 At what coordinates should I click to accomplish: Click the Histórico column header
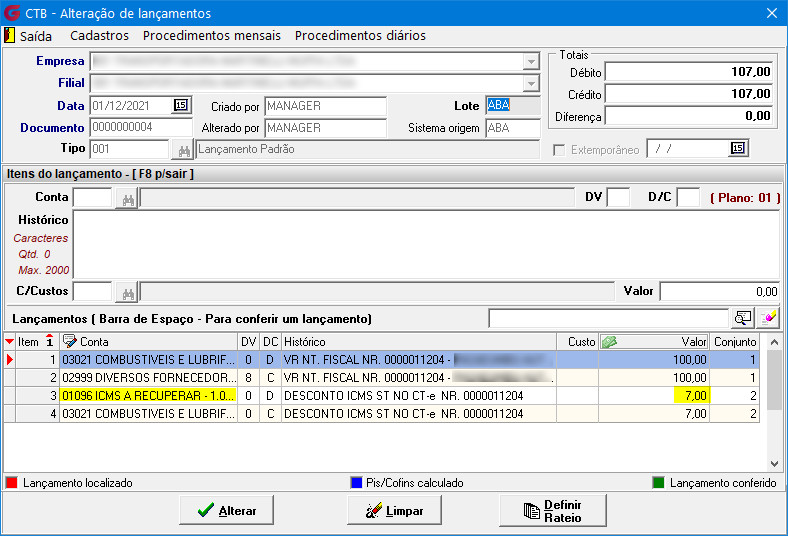419,342
